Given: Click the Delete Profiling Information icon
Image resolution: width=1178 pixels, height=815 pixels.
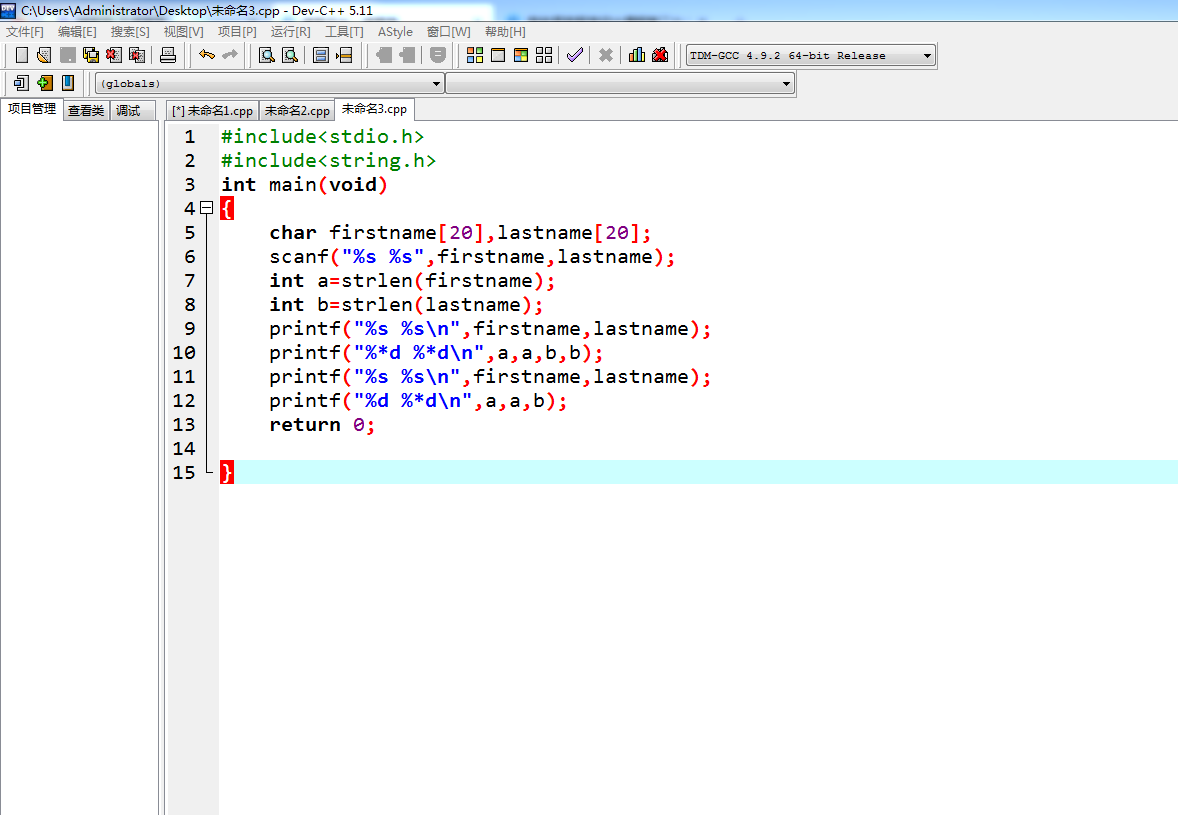Looking at the screenshot, I should [660, 55].
